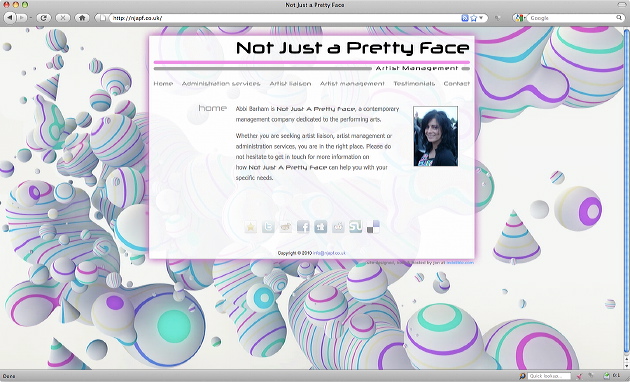Click the 'home' section heading
Viewport: 630px width, 382px height.
tap(213, 108)
